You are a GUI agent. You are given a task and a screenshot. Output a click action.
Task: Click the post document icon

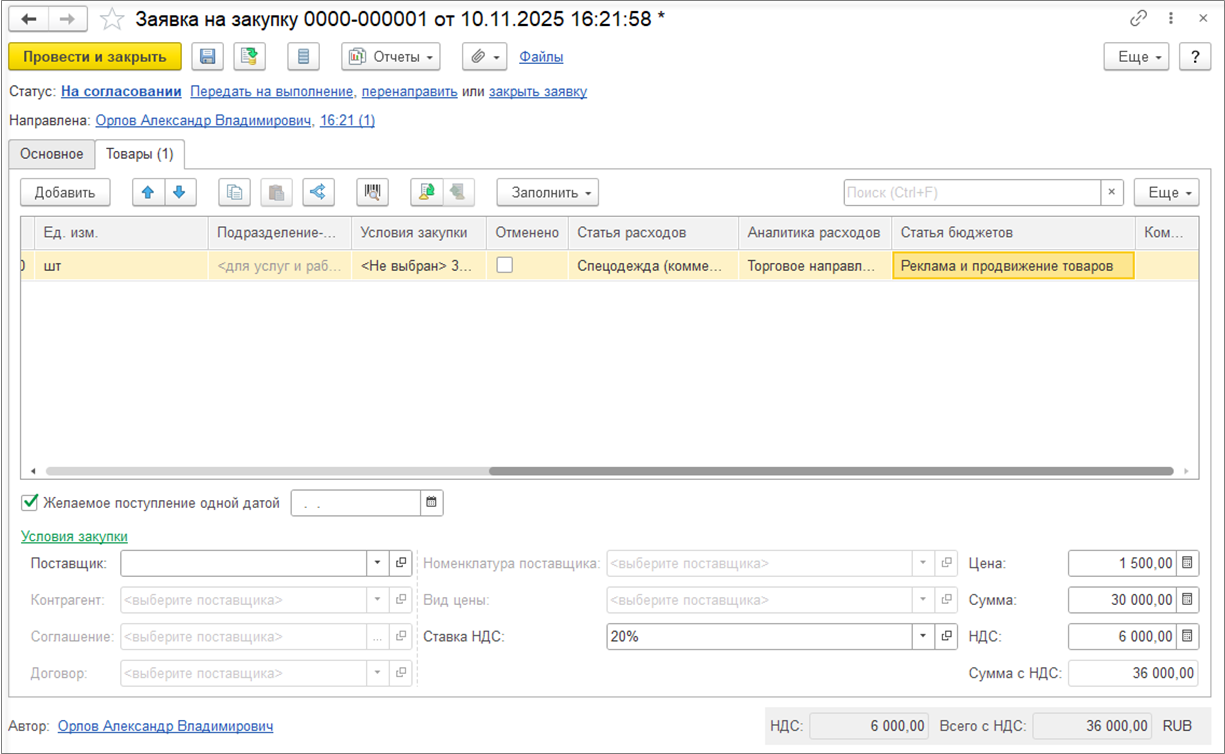[249, 57]
